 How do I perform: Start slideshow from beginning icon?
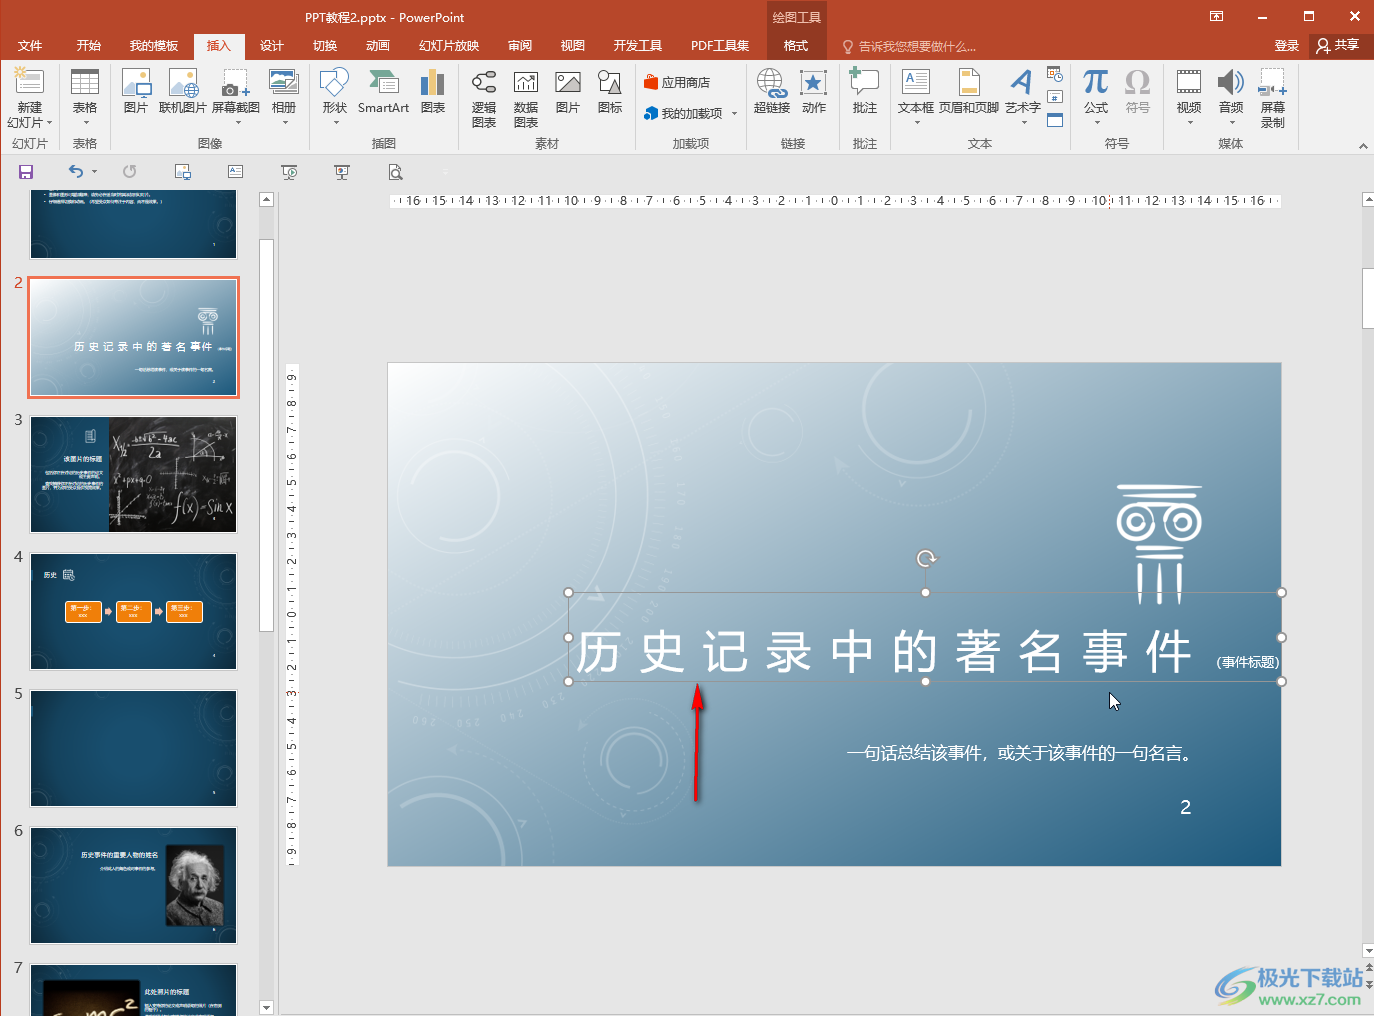pos(289,172)
